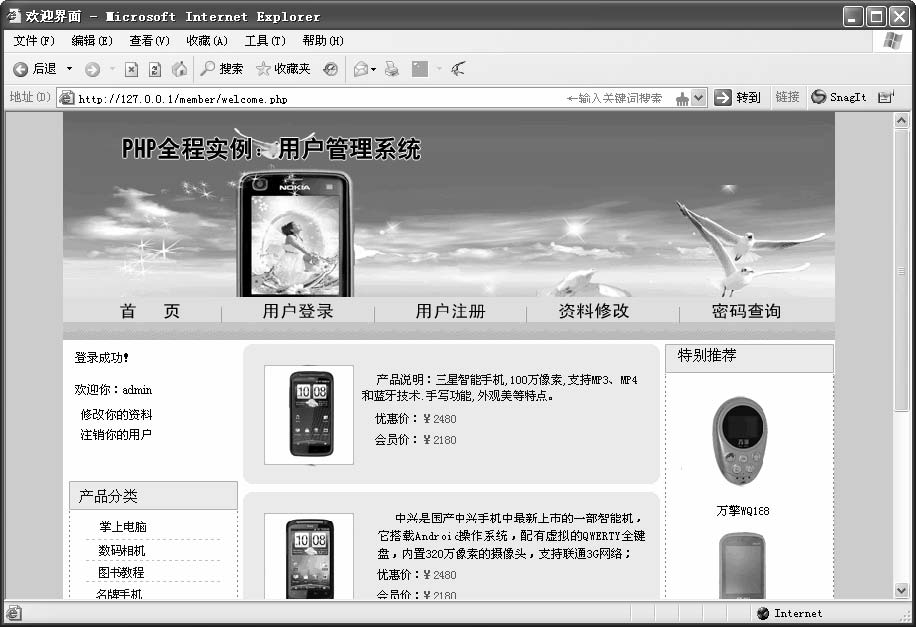The height and width of the screenshot is (627, 916).
Task: Click the Stop loading icon
Action: point(131,70)
